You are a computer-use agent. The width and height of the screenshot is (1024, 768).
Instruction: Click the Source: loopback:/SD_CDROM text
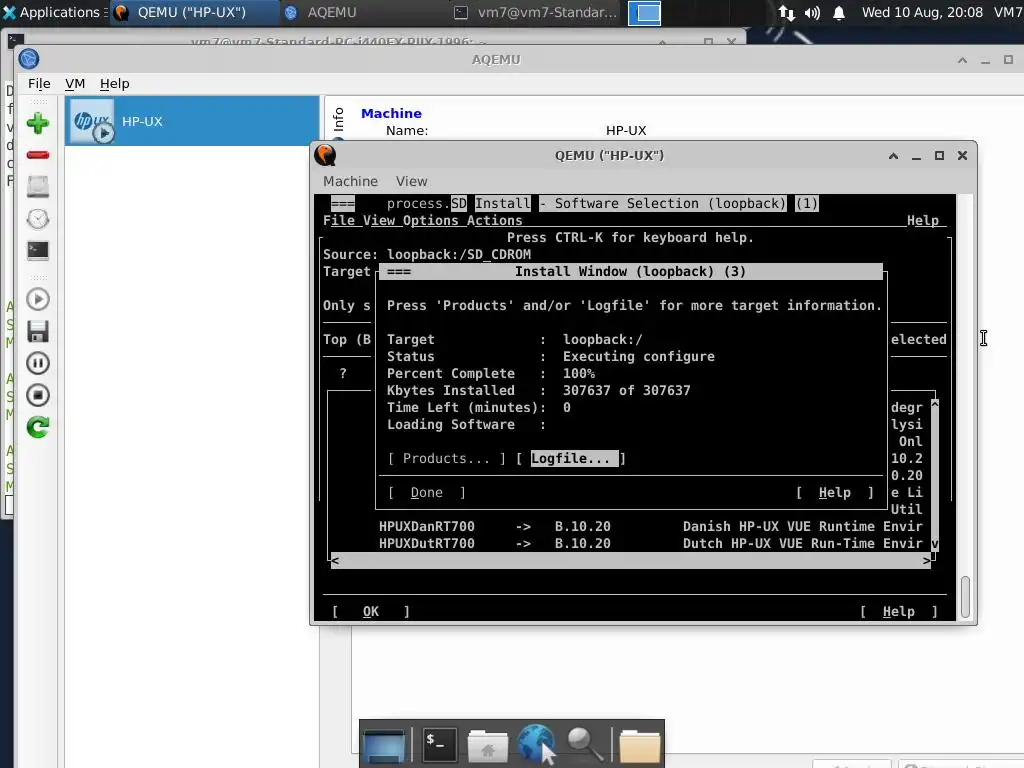(426, 255)
